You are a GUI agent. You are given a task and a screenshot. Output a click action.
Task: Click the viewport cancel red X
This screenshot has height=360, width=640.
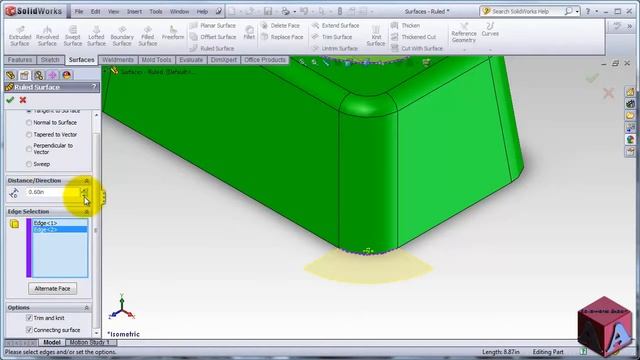(x=608, y=93)
